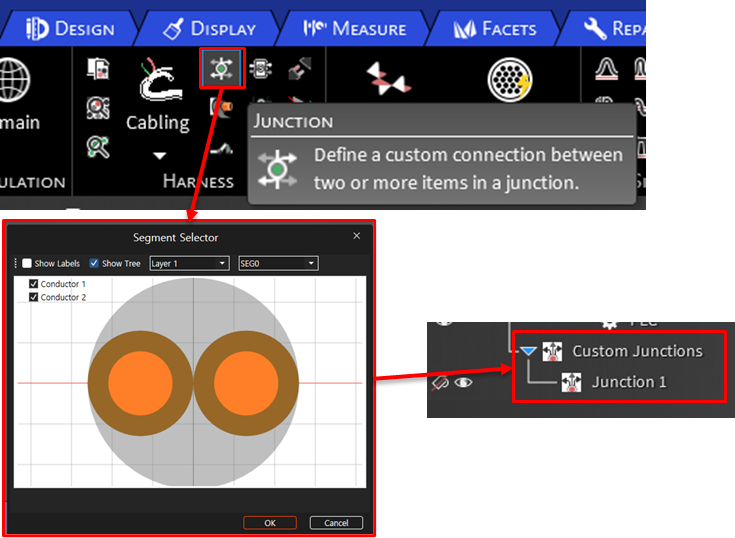Image resolution: width=735 pixels, height=538 pixels.
Task: Click the connector icon right of Junction
Action: pos(262,69)
